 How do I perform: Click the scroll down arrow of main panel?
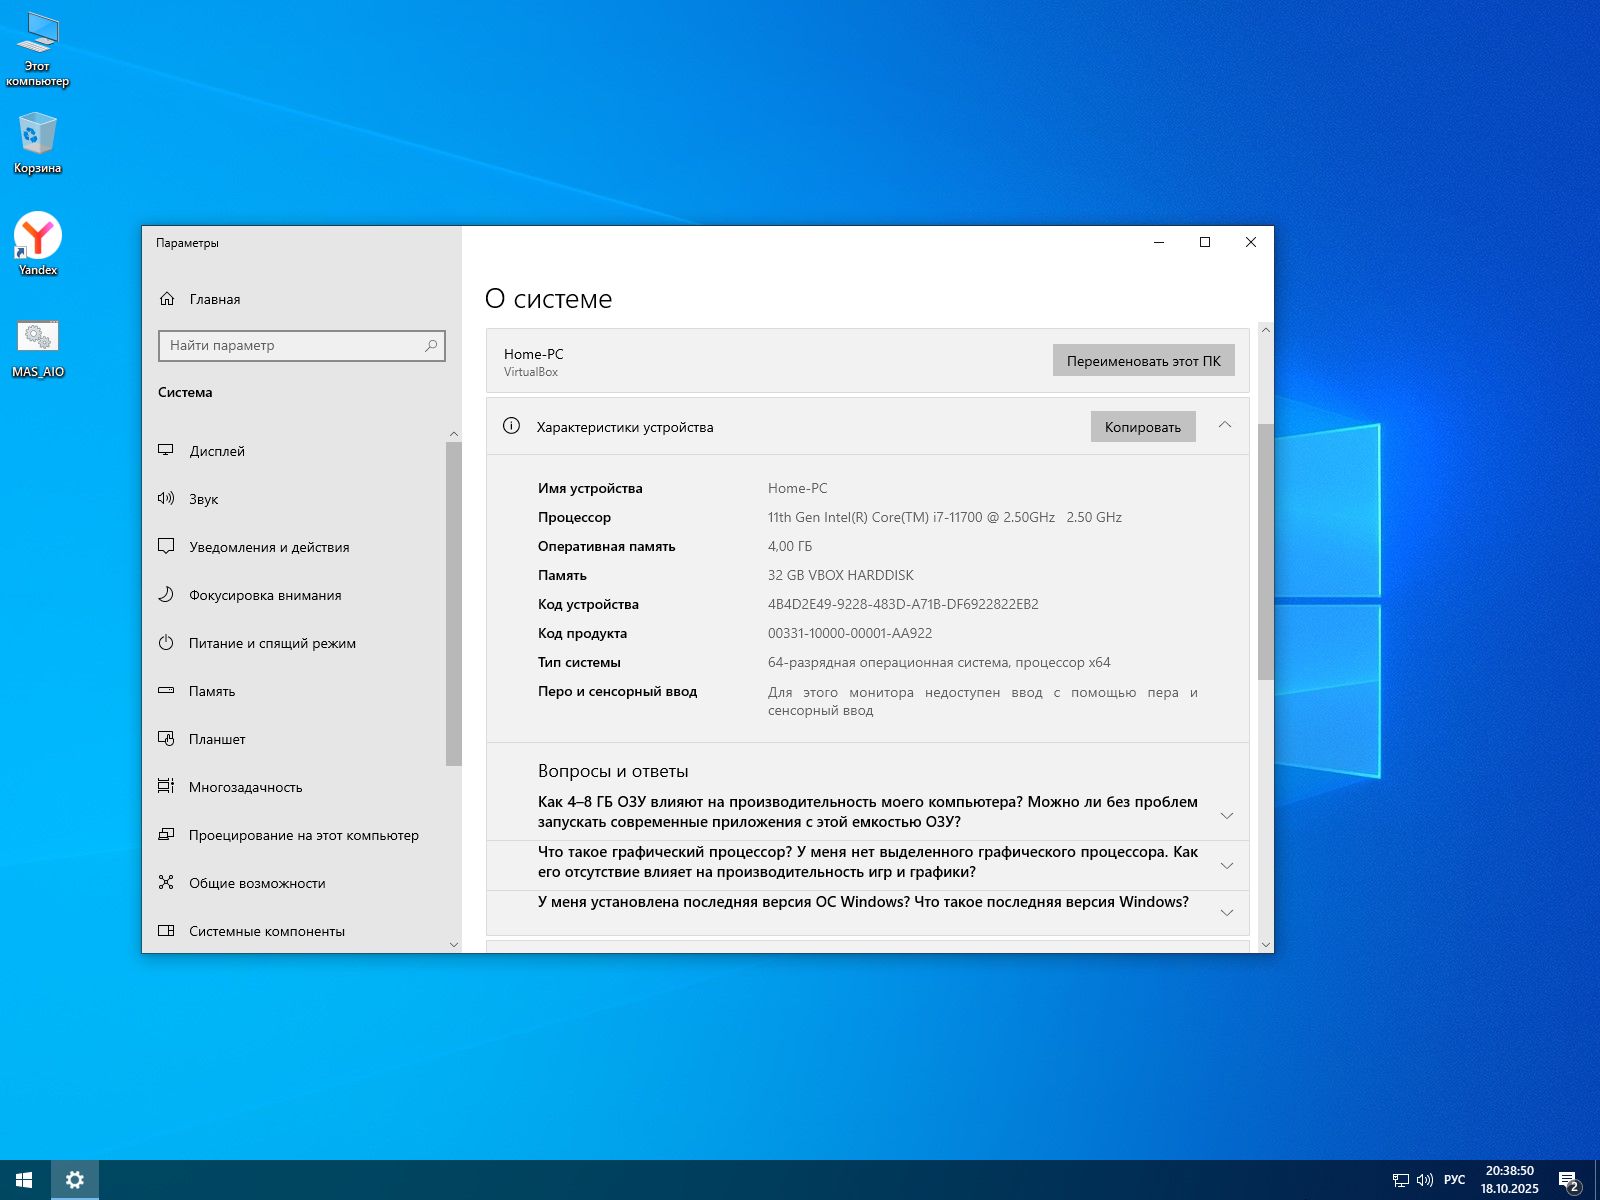[1266, 944]
